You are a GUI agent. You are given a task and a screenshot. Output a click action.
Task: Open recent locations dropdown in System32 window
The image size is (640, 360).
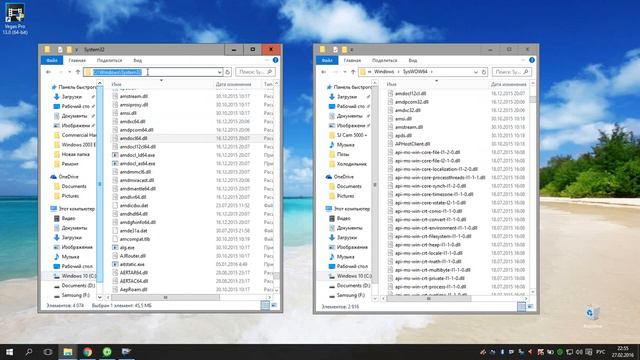pyautogui.click(x=69, y=72)
